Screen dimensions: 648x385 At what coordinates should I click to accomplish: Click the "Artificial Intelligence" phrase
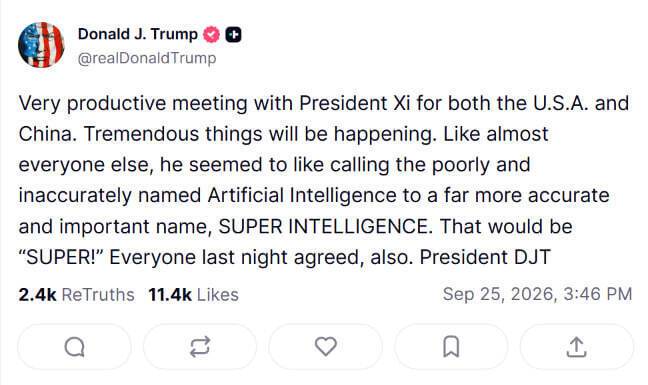(x=302, y=195)
